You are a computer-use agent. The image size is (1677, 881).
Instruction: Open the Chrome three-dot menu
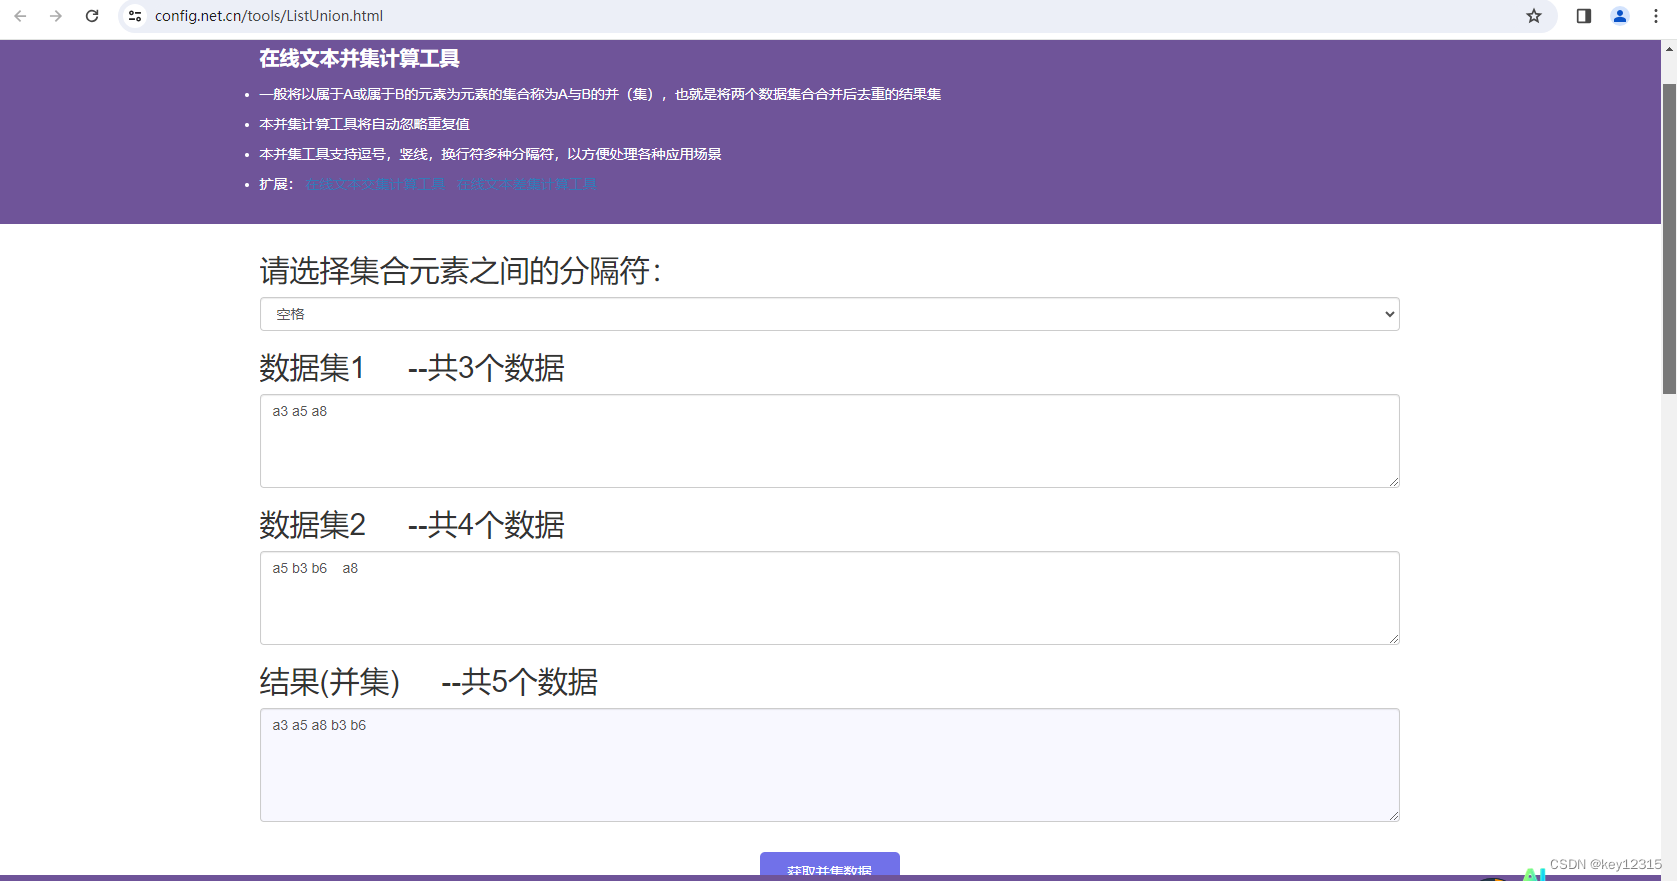click(x=1656, y=16)
